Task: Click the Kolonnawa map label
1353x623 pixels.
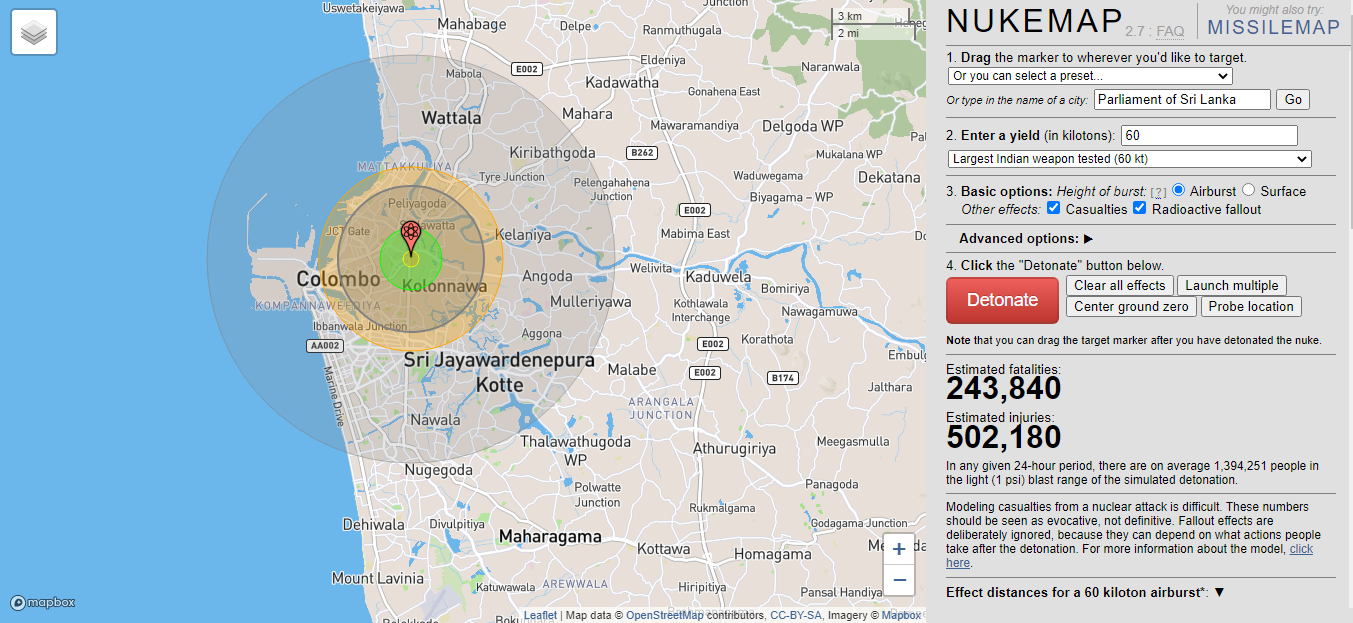Action: [x=445, y=286]
